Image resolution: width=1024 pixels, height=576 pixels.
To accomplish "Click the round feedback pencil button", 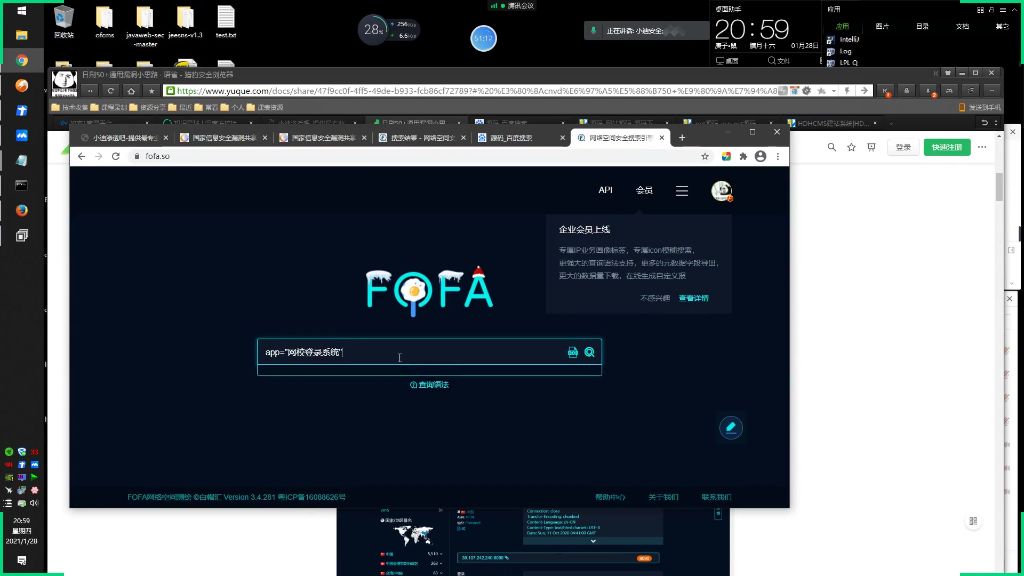I will 731,428.
